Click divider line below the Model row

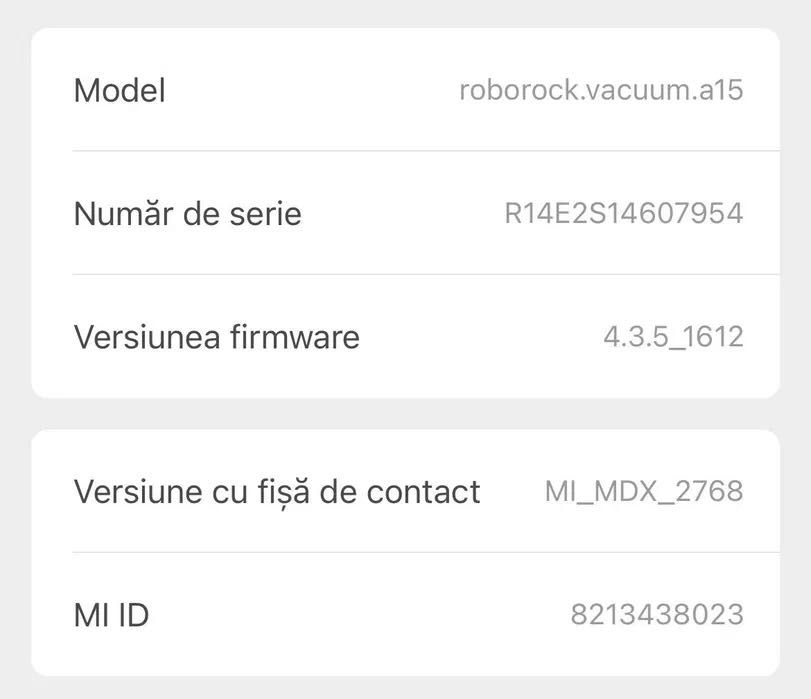pyautogui.click(x=425, y=151)
